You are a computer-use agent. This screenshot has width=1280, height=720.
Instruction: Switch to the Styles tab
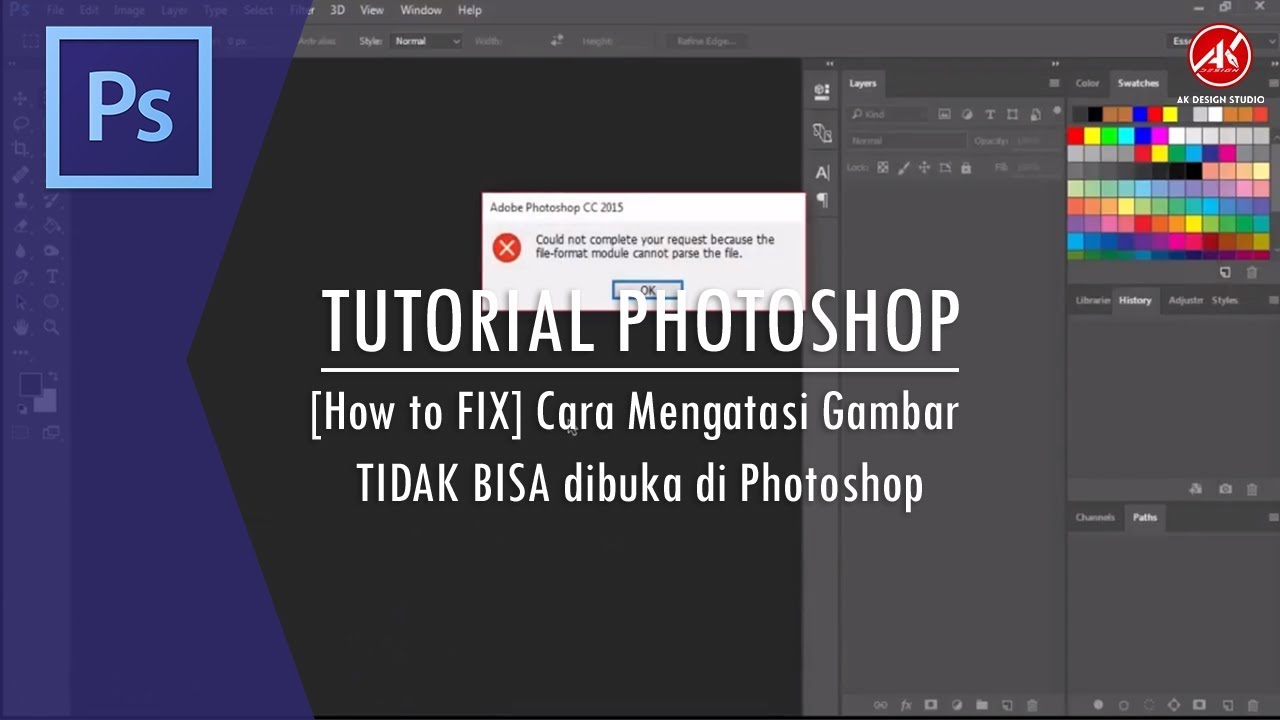click(1225, 300)
